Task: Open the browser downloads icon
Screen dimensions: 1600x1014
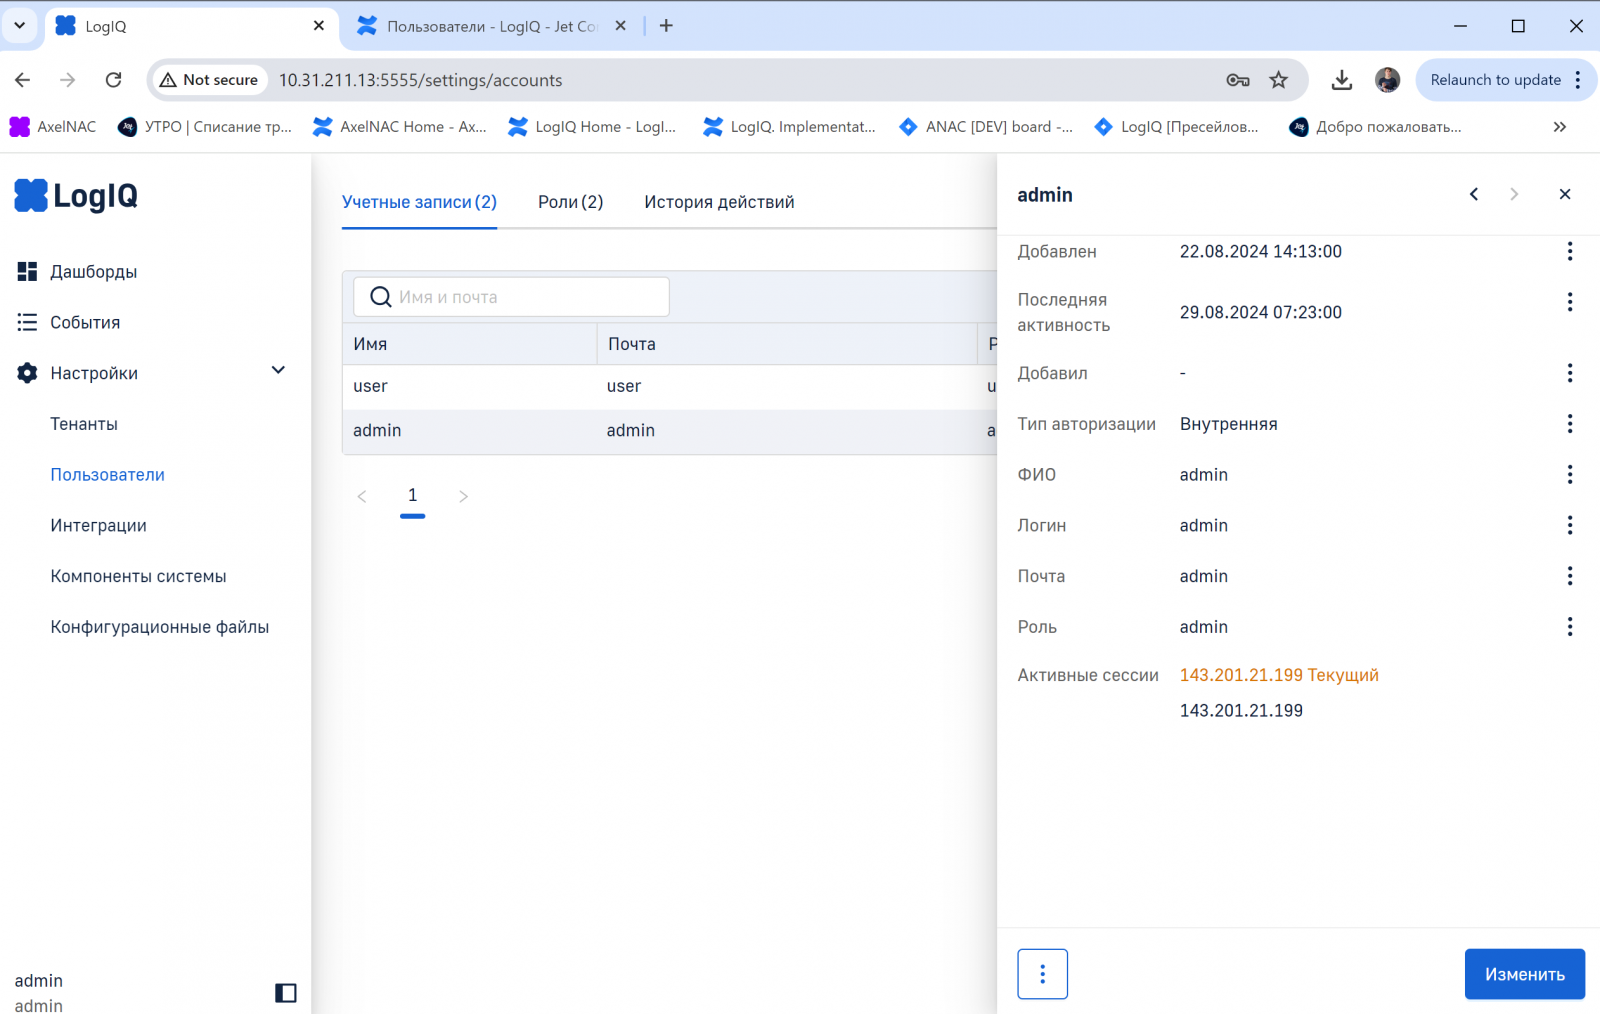Action: 1341,80
